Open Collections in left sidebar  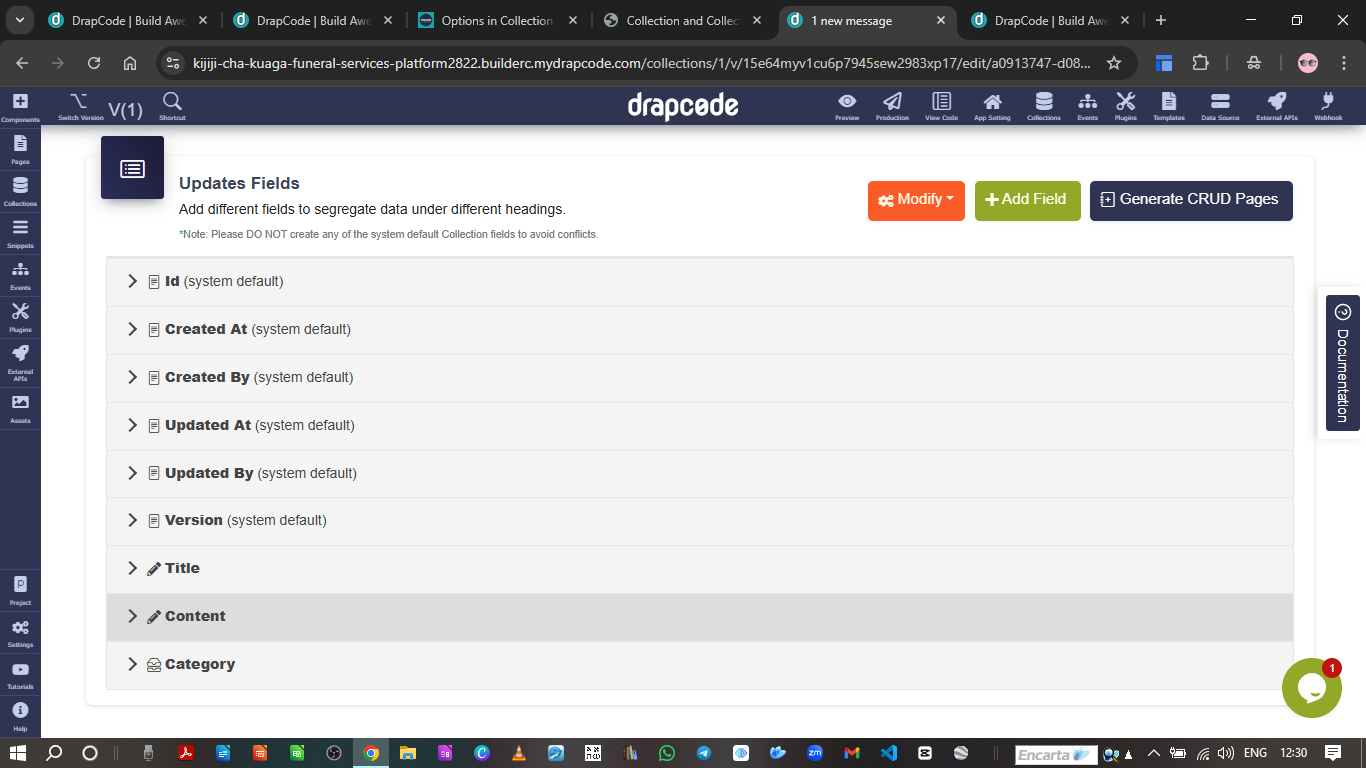pos(20,191)
